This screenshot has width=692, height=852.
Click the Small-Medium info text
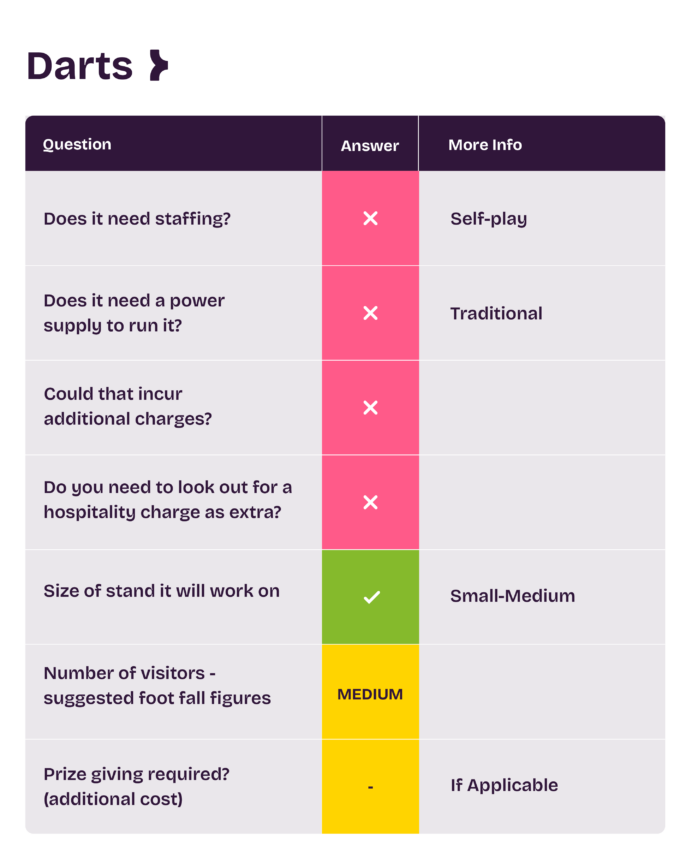(x=512, y=596)
